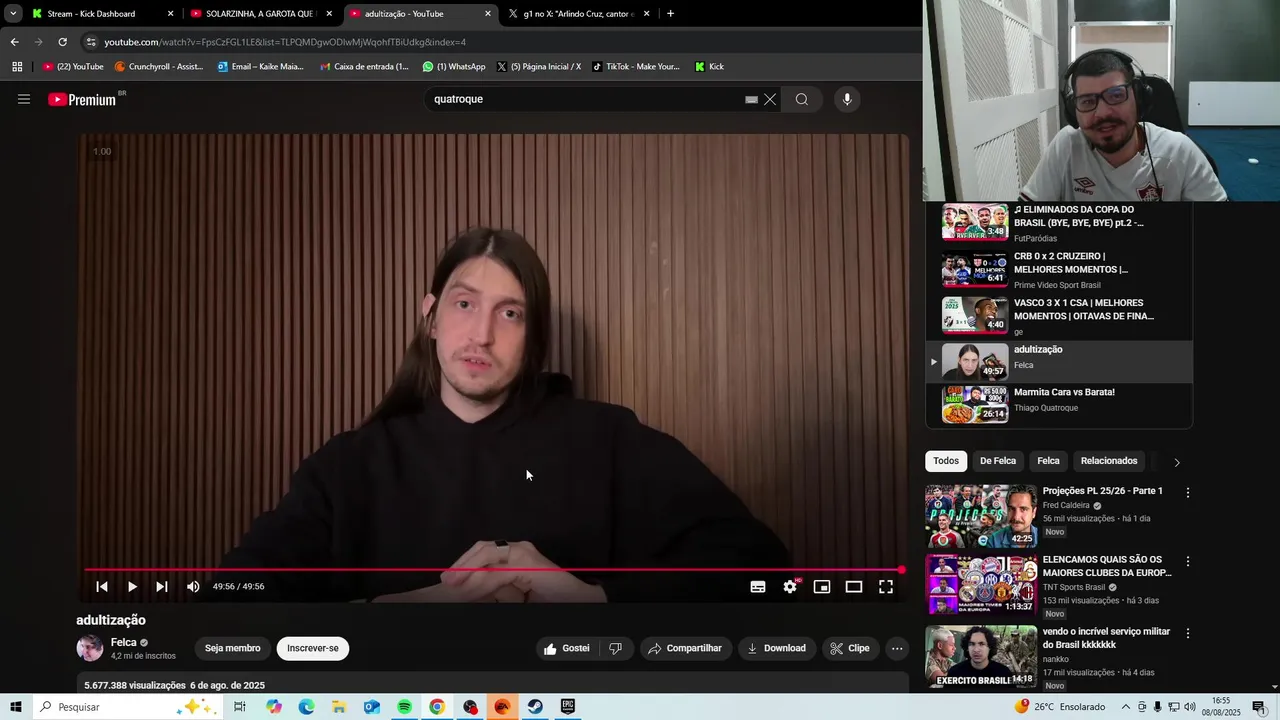
Task: Open Chrome tab search dropdown
Action: pyautogui.click(x=13, y=14)
